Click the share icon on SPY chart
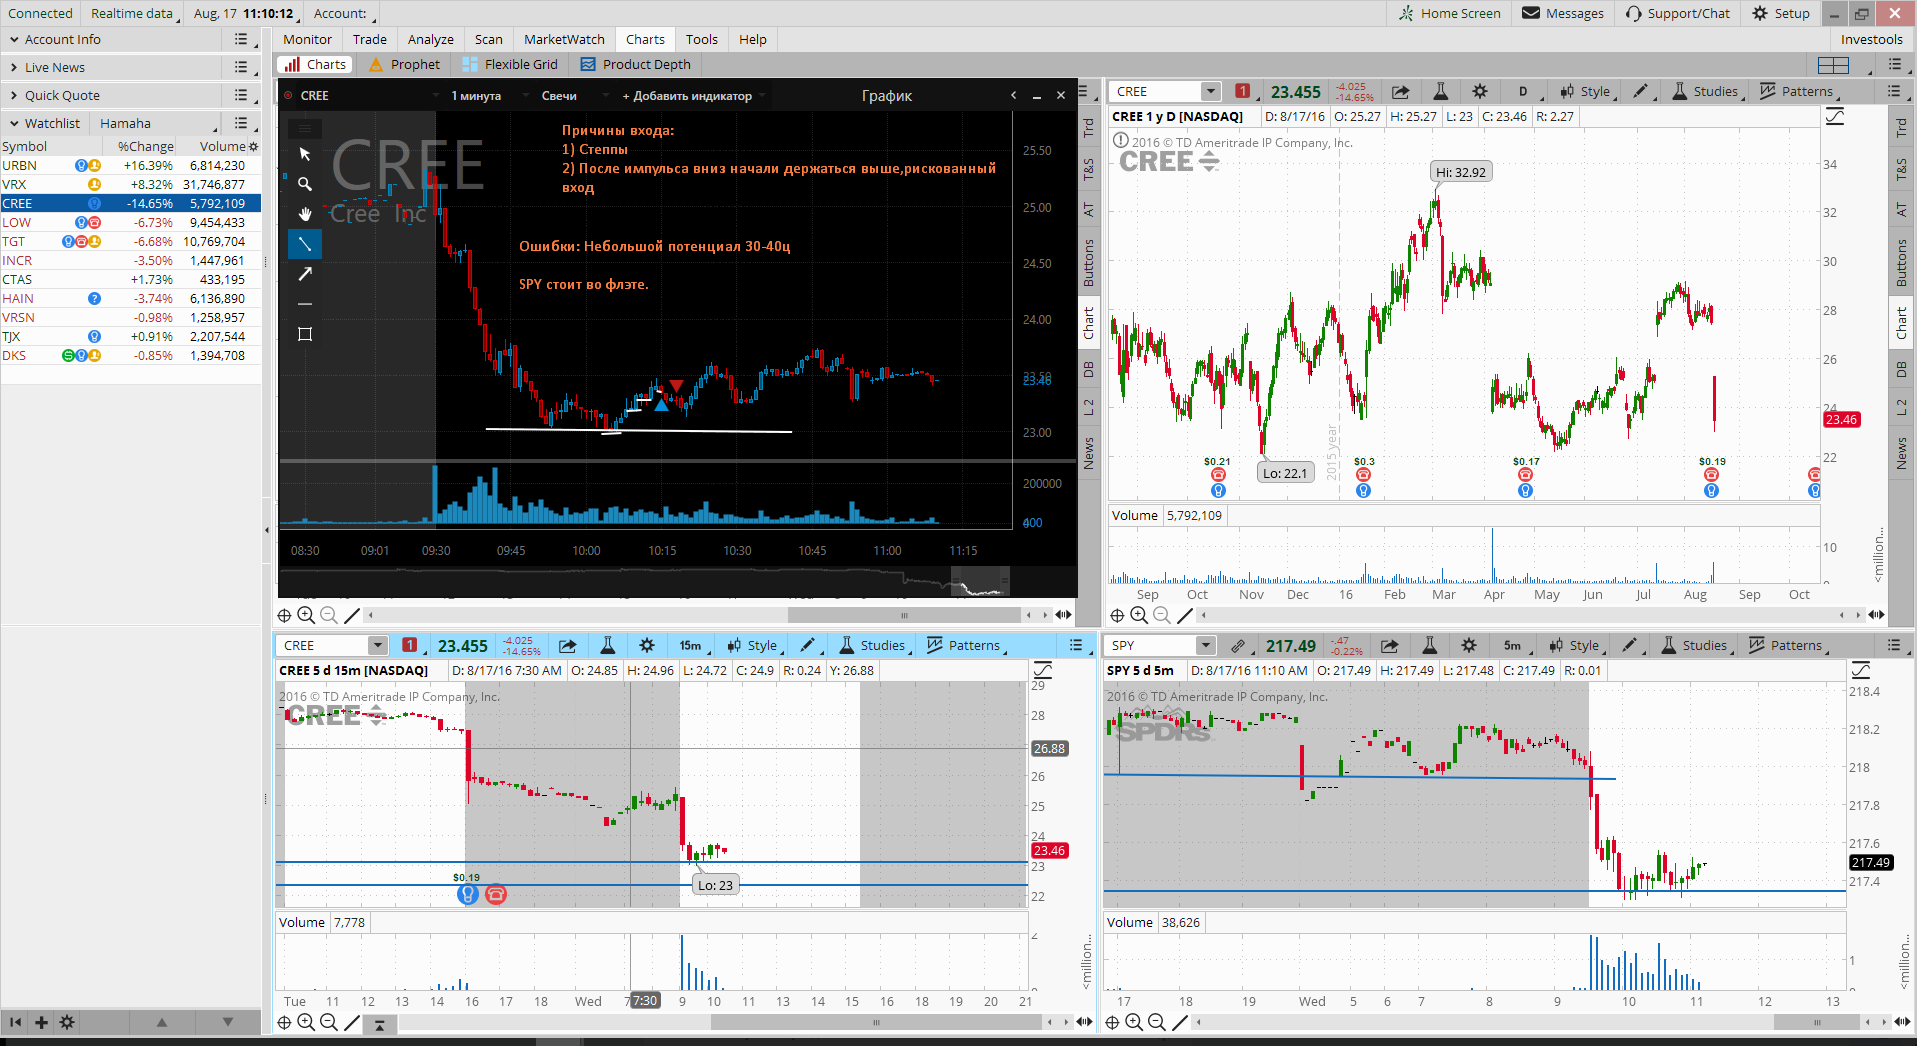The height and width of the screenshot is (1046, 1917). click(x=1390, y=646)
